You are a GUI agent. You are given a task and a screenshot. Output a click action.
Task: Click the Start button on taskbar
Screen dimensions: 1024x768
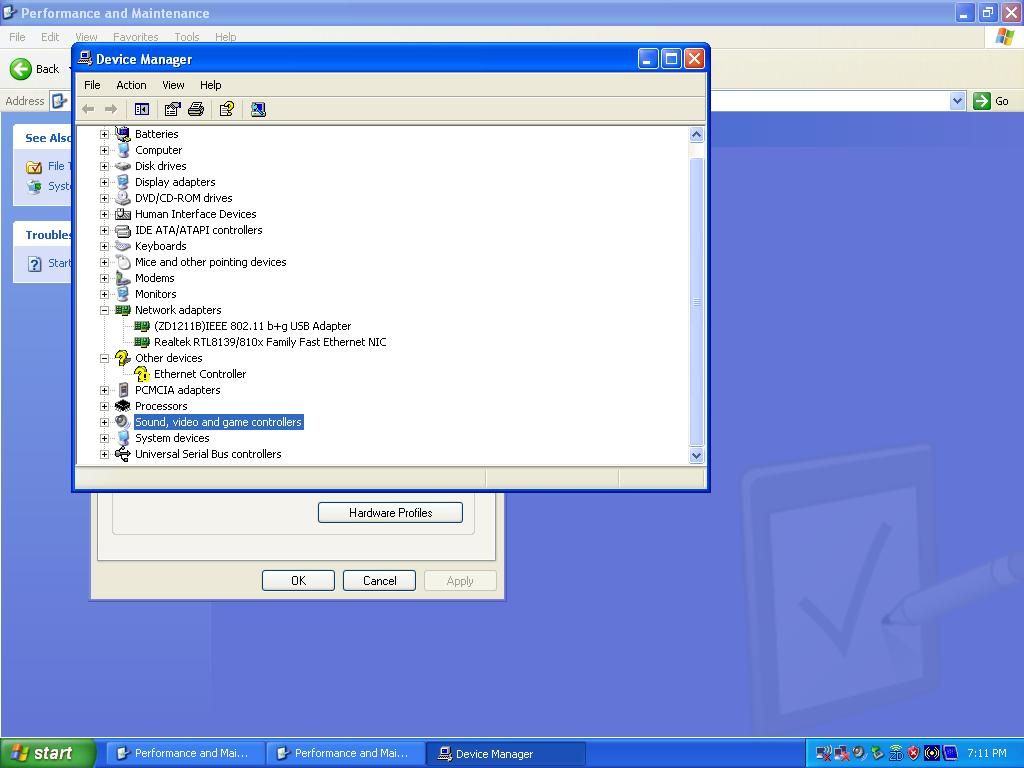[x=48, y=753]
